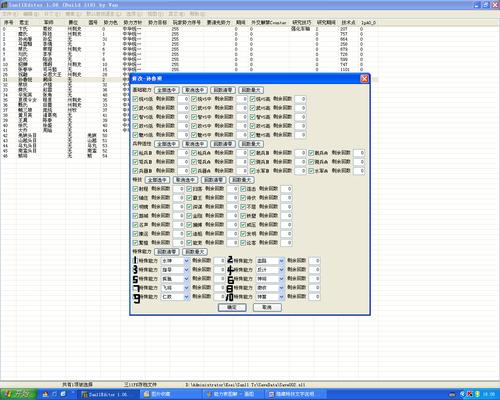Image resolution: width=500 pixels, height=400 pixels.
Task: Click the Windows Start button
Action: point(18,394)
